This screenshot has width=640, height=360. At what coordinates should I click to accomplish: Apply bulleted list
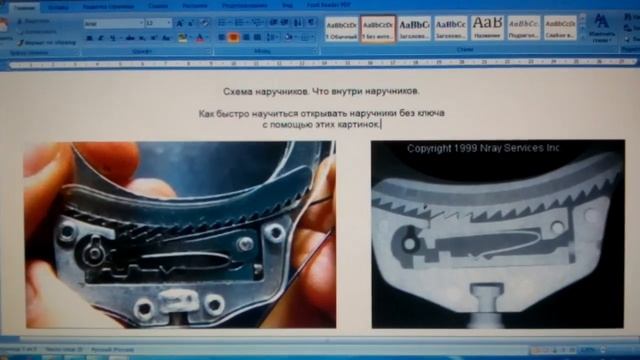click(223, 22)
